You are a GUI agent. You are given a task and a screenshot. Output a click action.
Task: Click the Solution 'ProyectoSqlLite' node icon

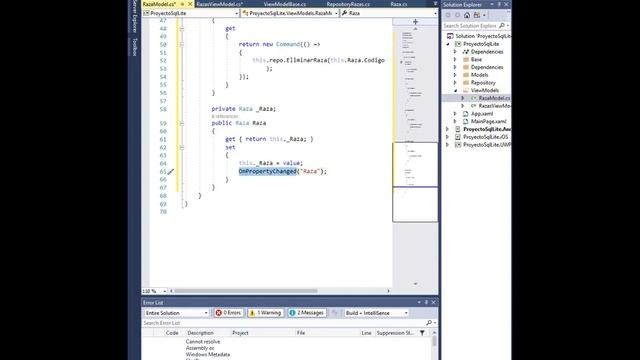click(x=450, y=36)
